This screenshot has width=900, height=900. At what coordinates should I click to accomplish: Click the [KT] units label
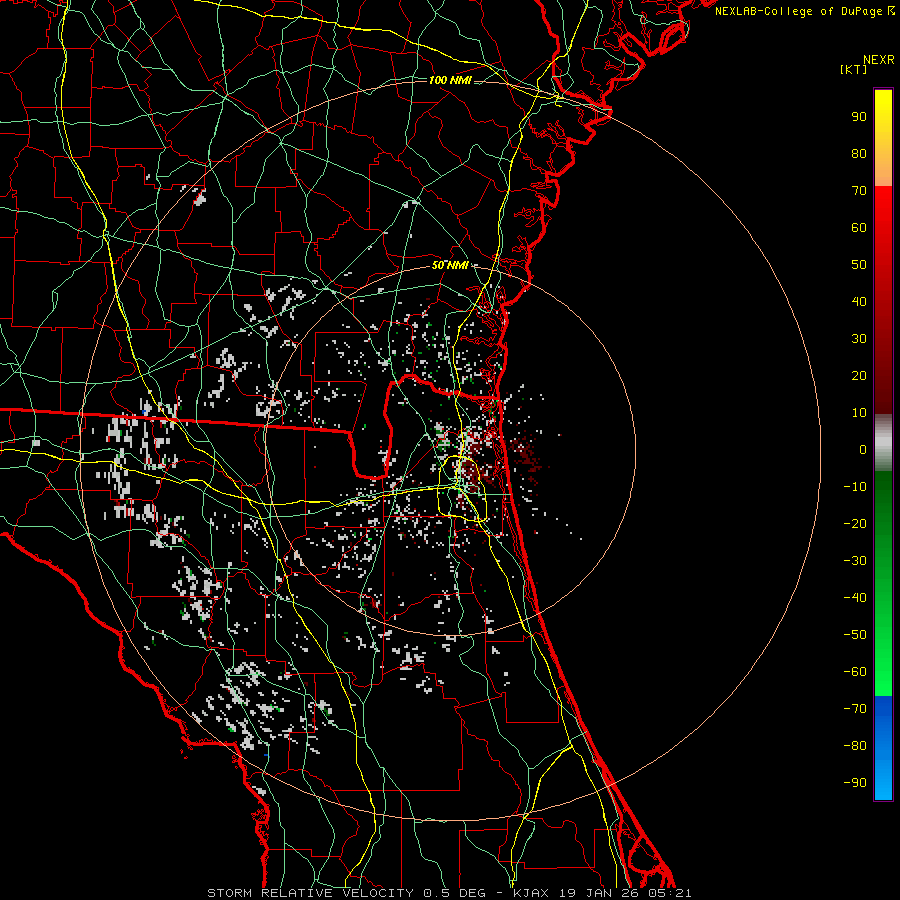[x=853, y=69]
